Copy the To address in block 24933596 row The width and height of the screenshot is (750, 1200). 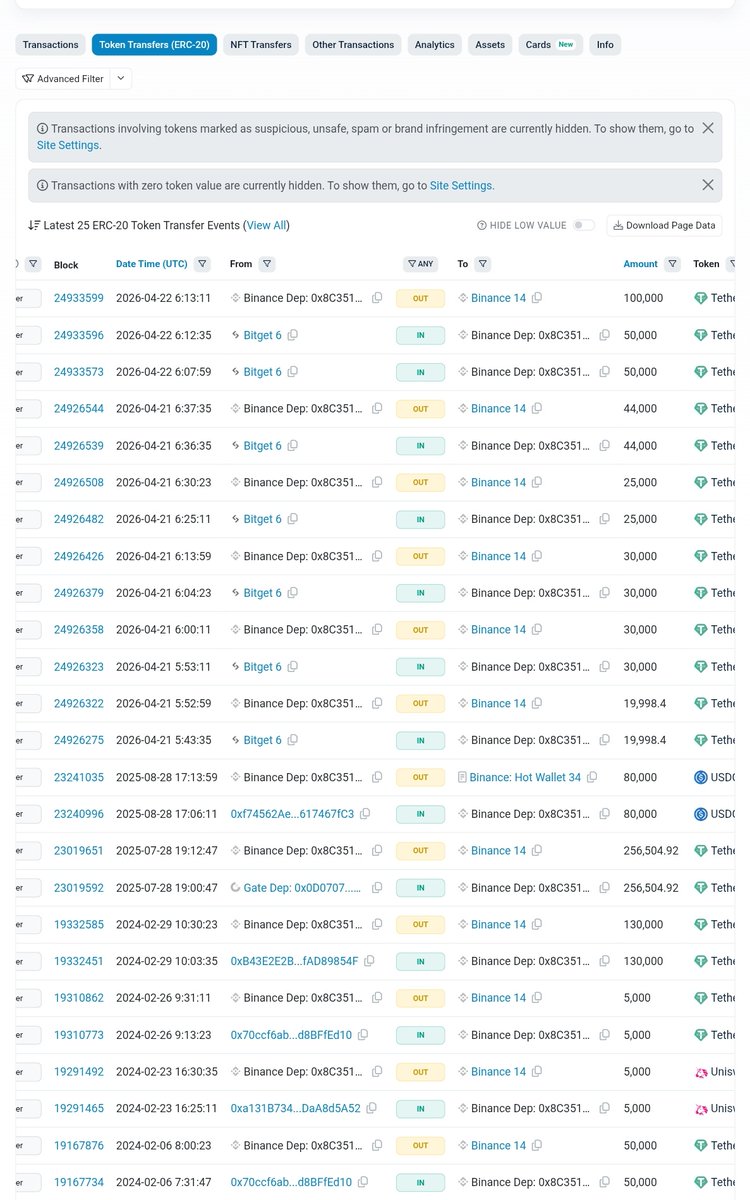point(604,335)
